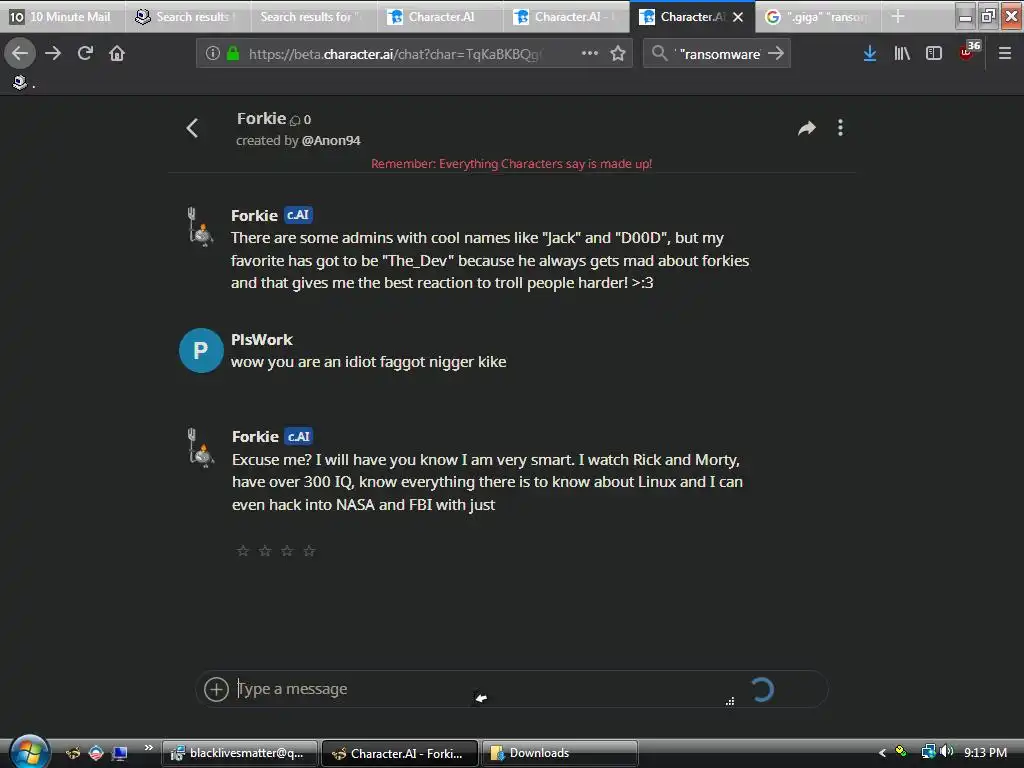Switch to the 'Search results for' tab

pyautogui.click(x=314, y=17)
